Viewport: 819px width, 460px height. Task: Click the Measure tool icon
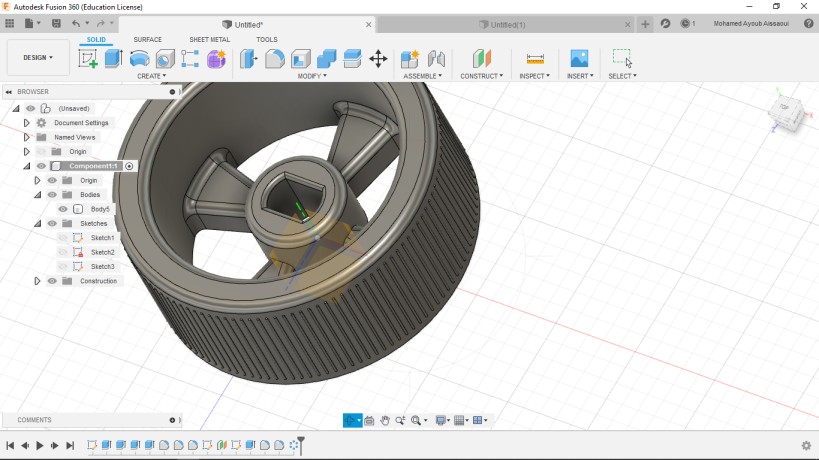click(535, 58)
